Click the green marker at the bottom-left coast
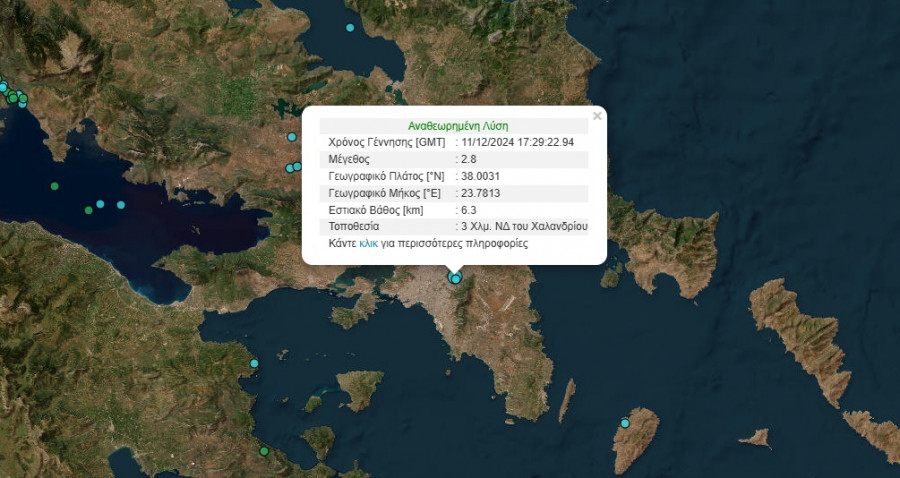This screenshot has height=478, width=900. click(x=264, y=452)
